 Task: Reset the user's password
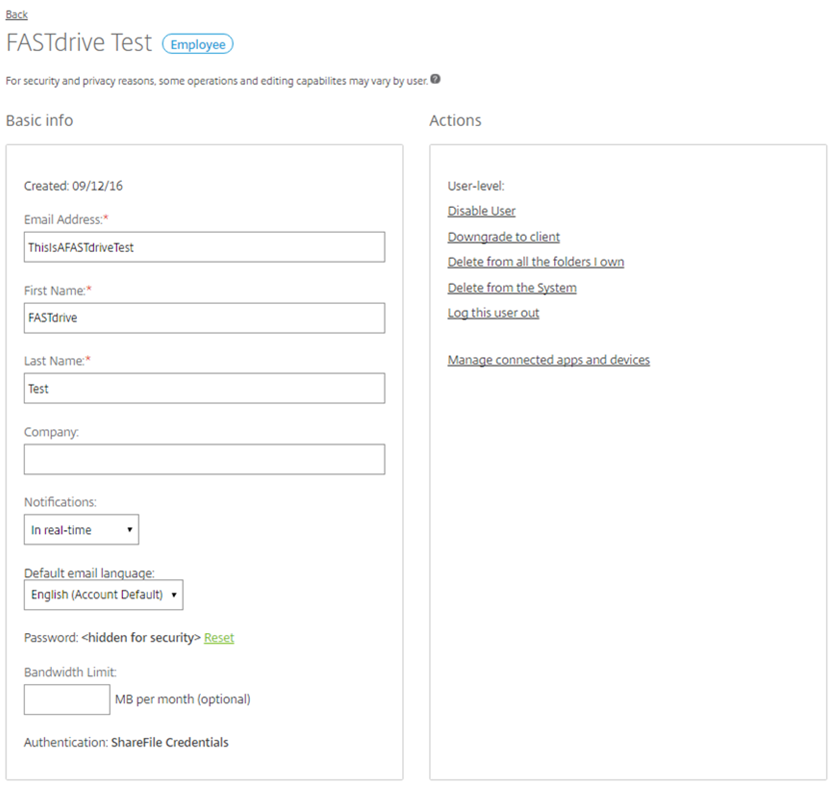pyautogui.click(x=219, y=638)
